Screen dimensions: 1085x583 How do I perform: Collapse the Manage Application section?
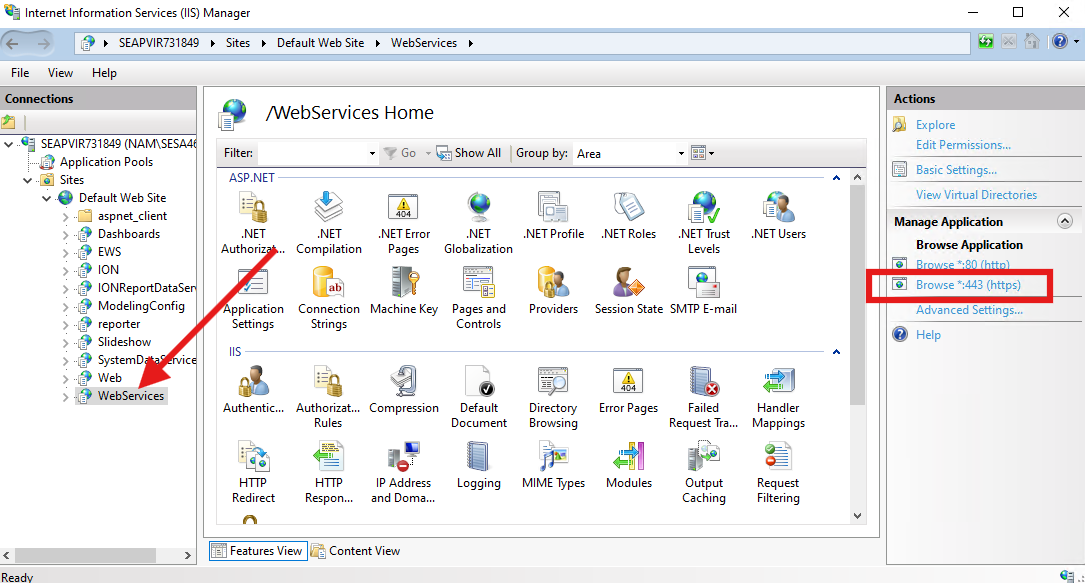[1065, 221]
